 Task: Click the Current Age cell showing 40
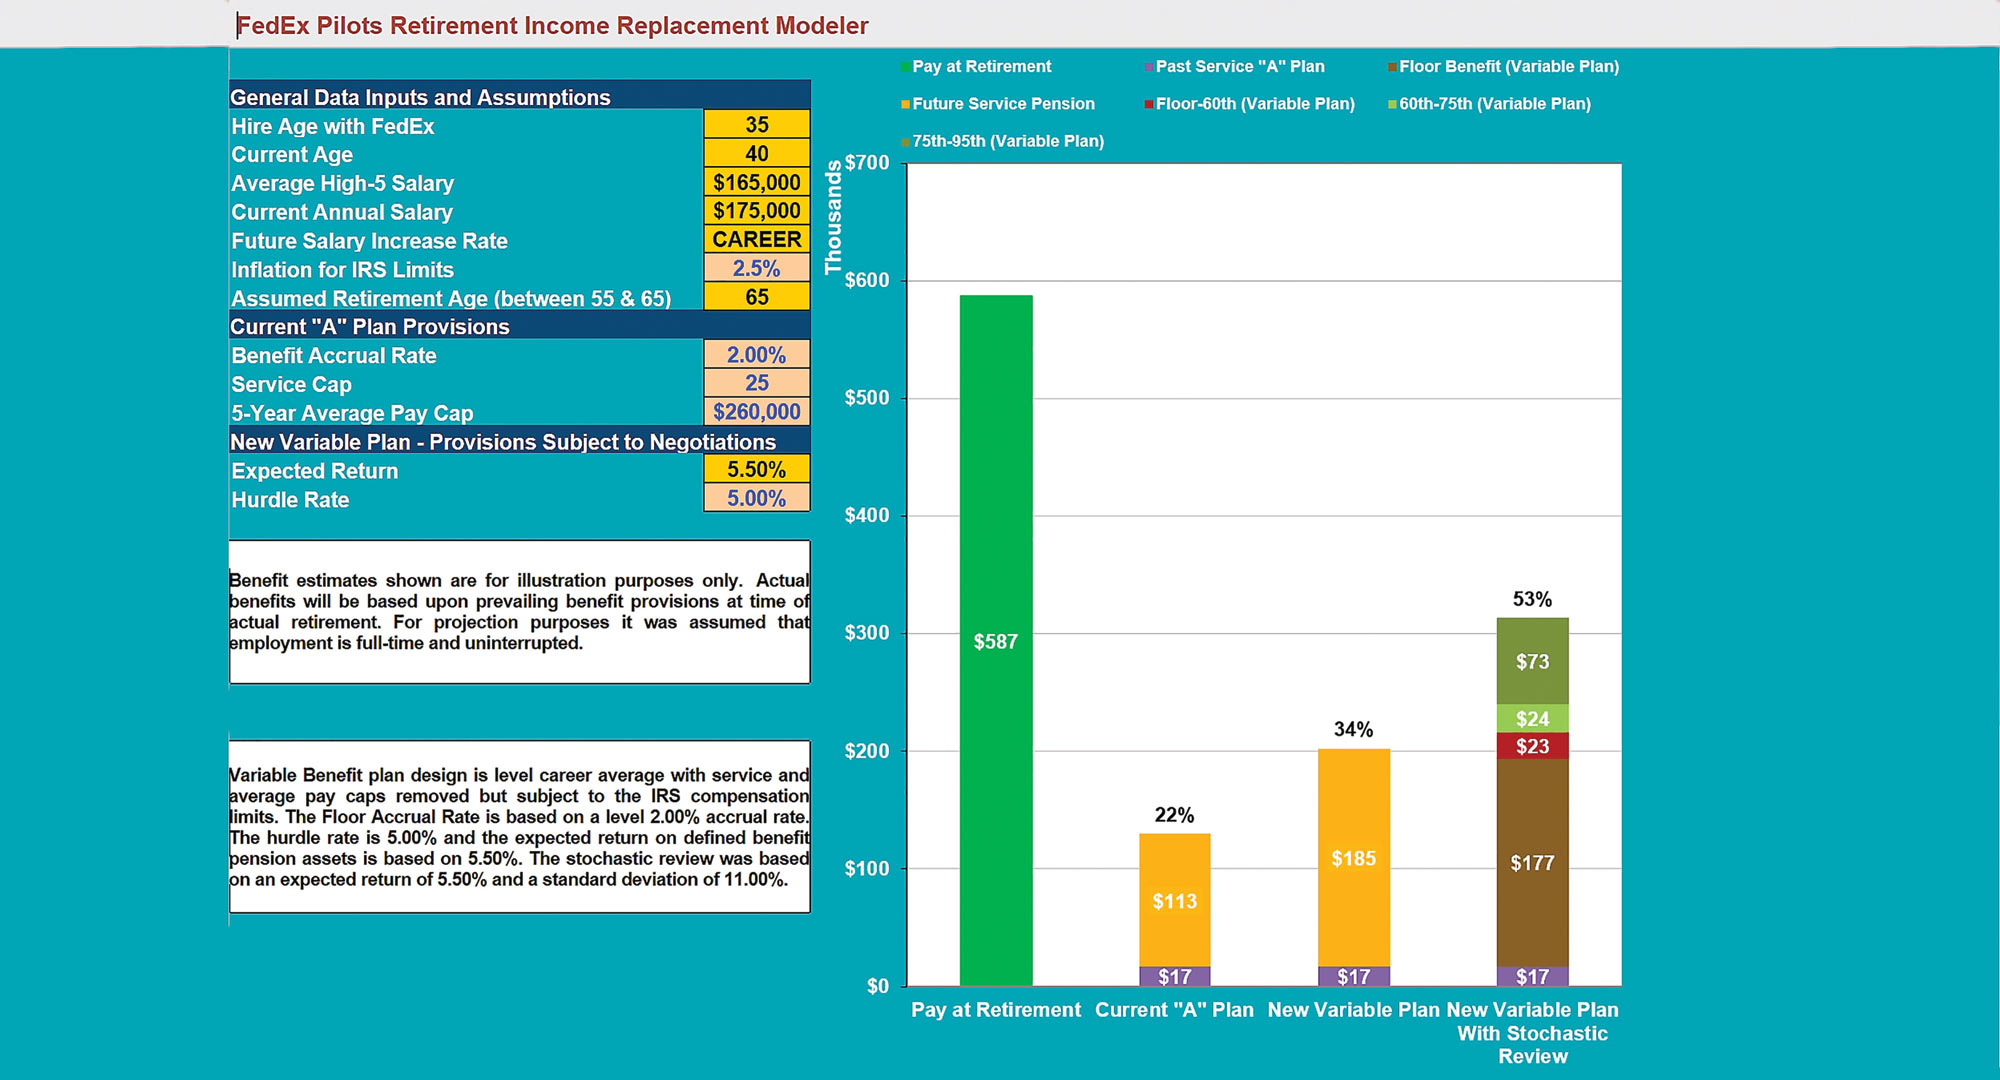(x=757, y=154)
